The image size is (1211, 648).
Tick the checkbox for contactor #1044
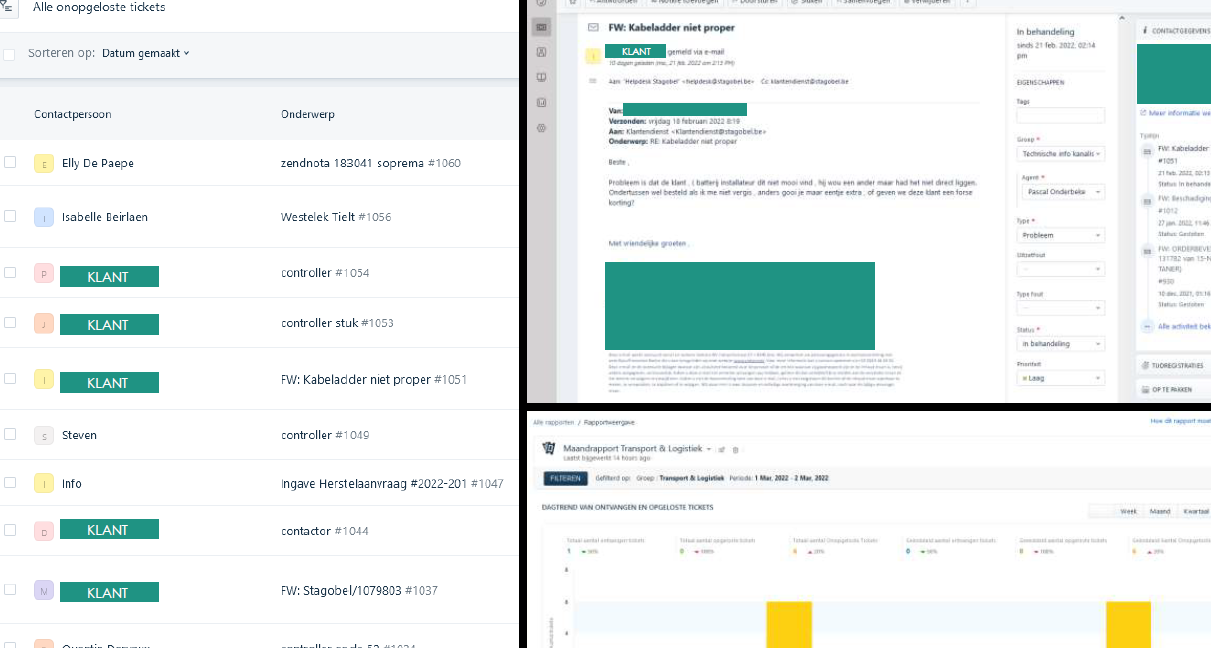pyautogui.click(x=10, y=530)
